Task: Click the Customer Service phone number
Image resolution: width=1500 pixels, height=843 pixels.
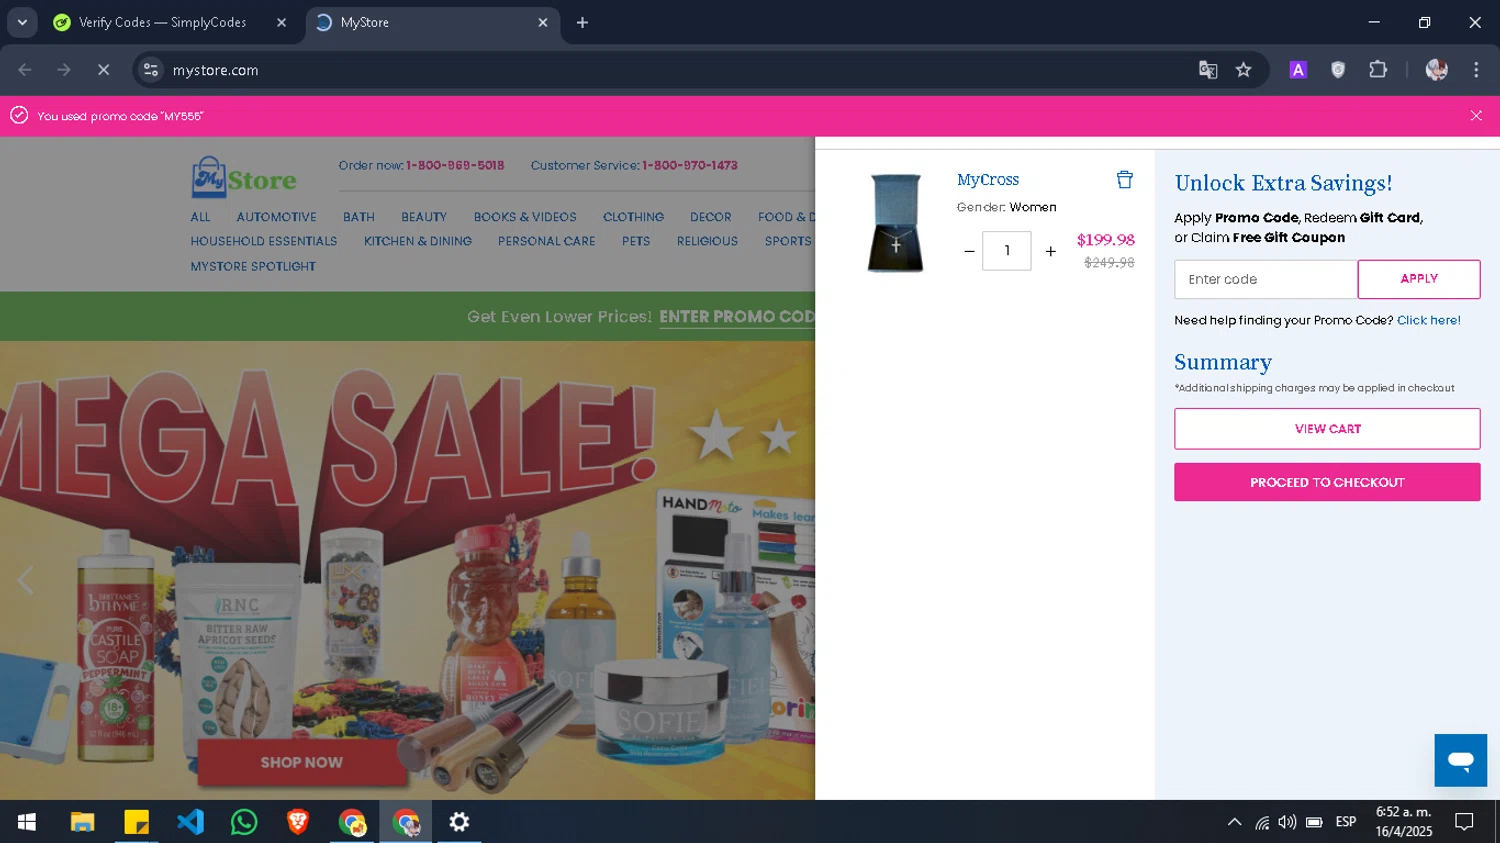Action: point(690,165)
